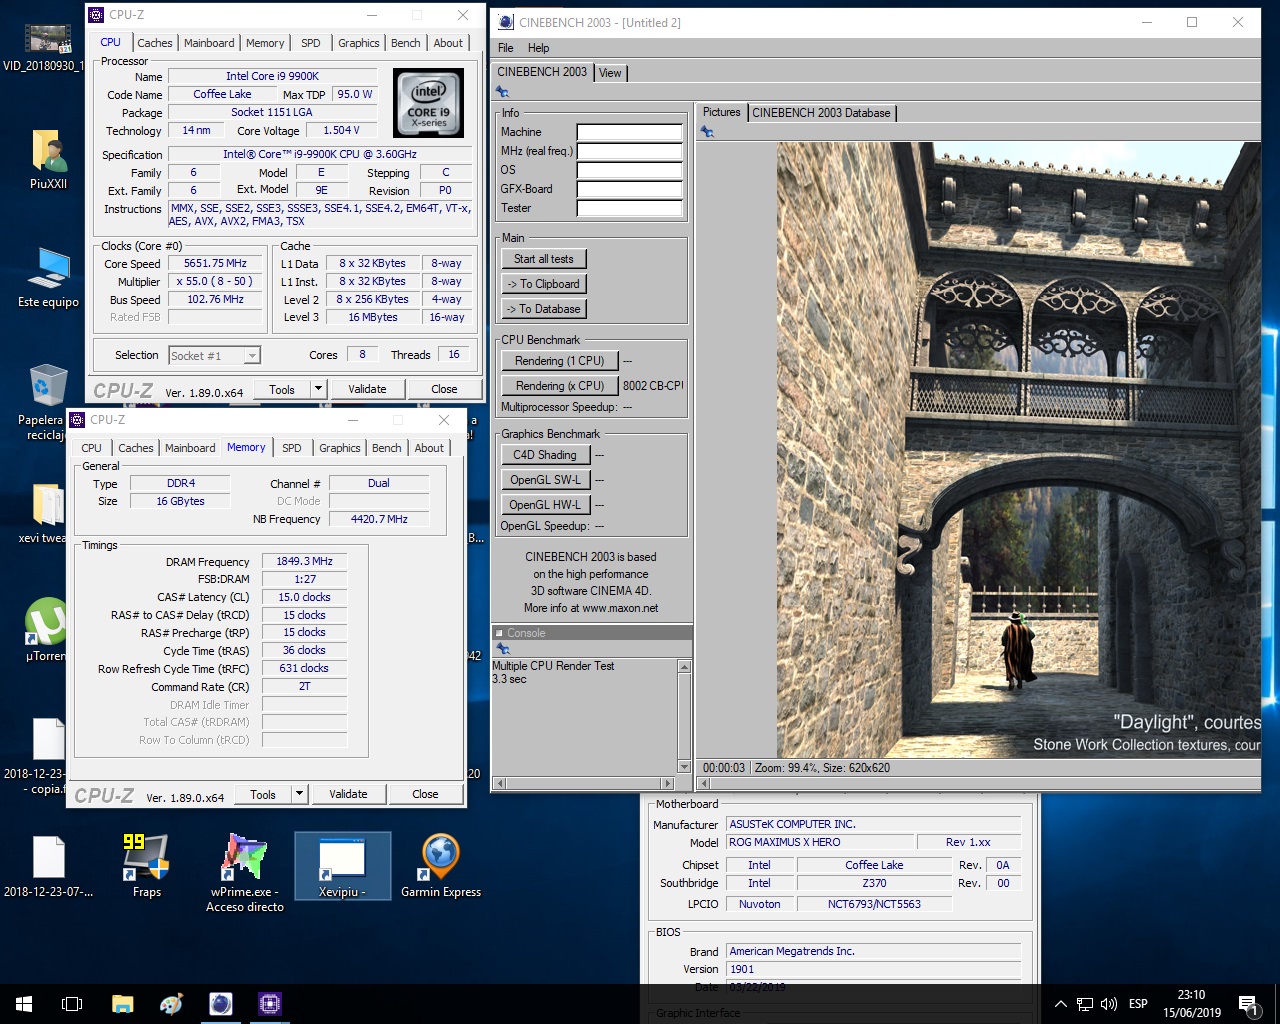
Task: Open the Este equipo desktop icon
Action: (x=48, y=276)
